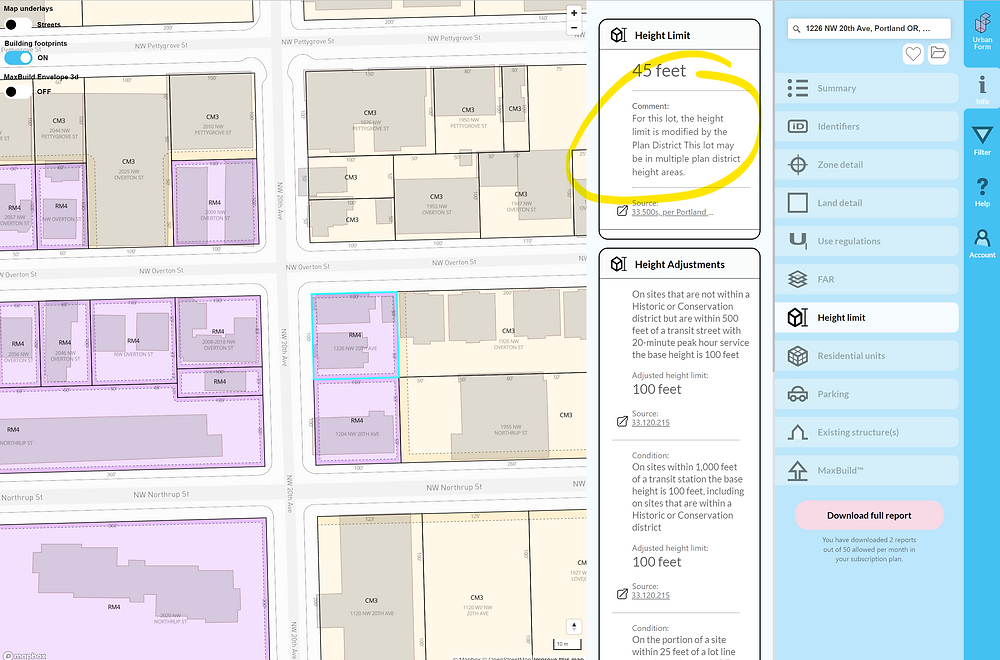The height and width of the screenshot is (660, 1000).
Task: Click the mapbox logo attribution
Action: 24,655
